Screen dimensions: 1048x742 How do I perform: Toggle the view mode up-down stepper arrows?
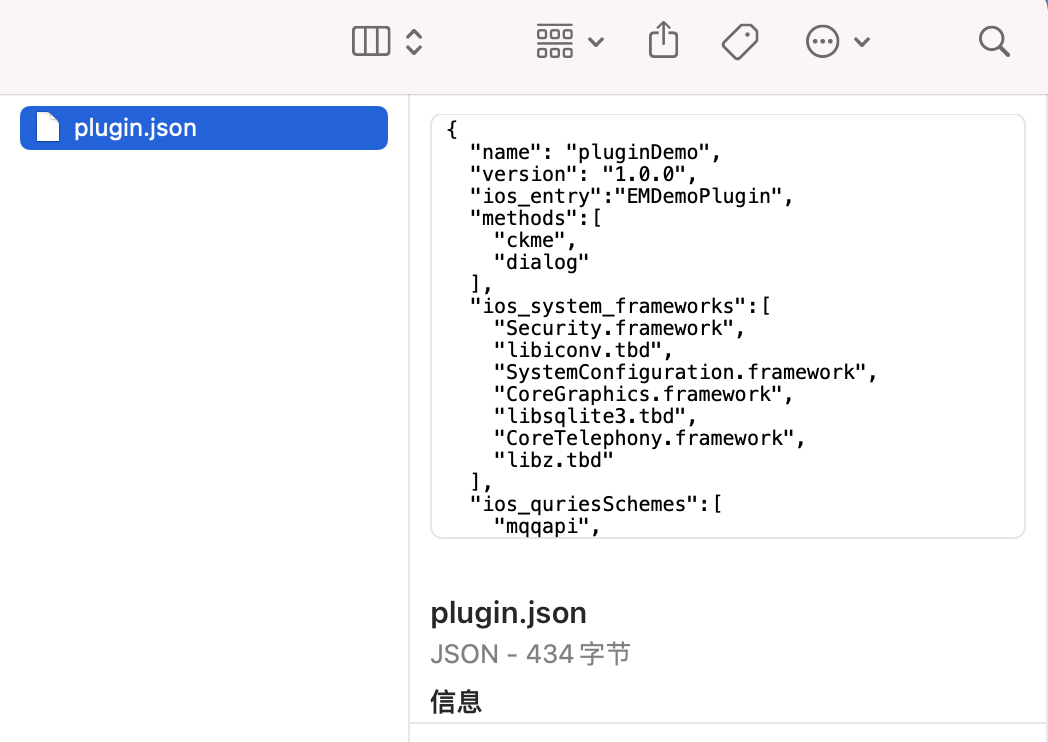tap(414, 41)
